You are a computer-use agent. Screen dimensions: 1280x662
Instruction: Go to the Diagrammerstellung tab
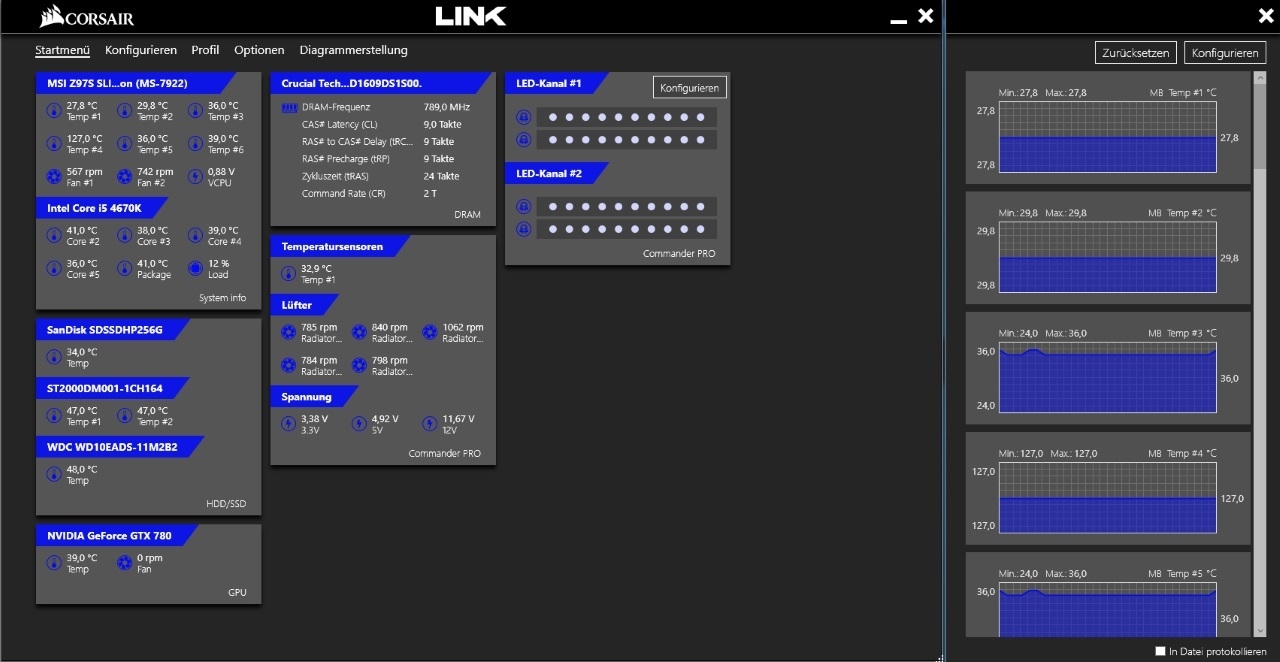(x=354, y=50)
